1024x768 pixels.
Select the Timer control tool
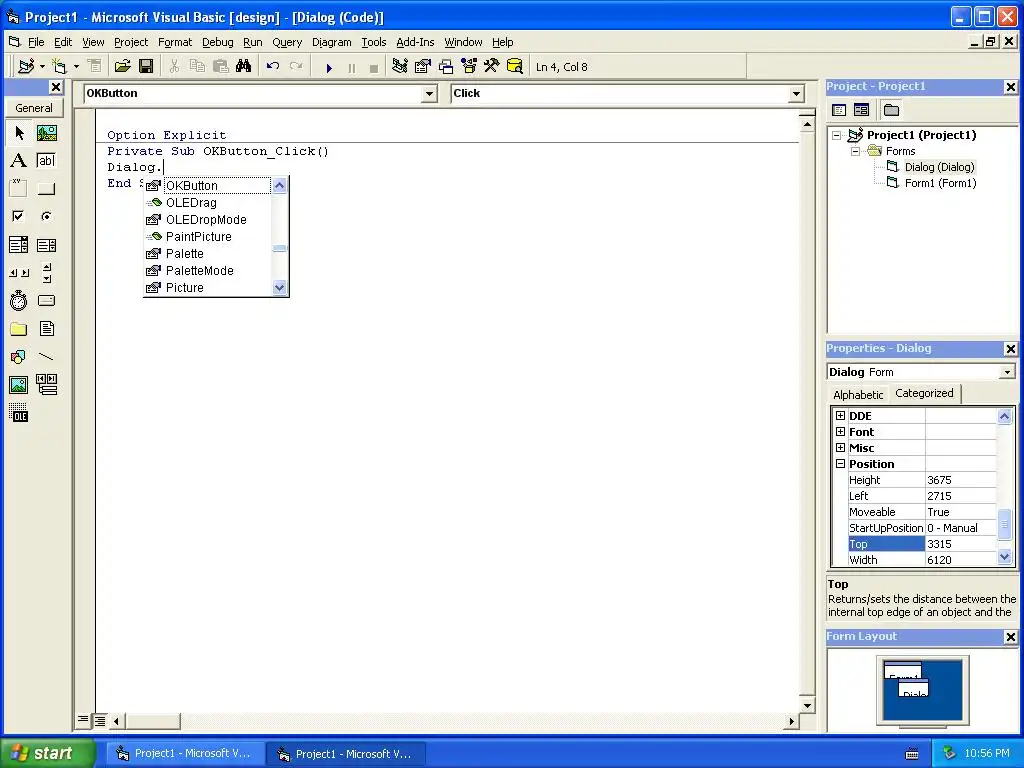tap(19, 300)
